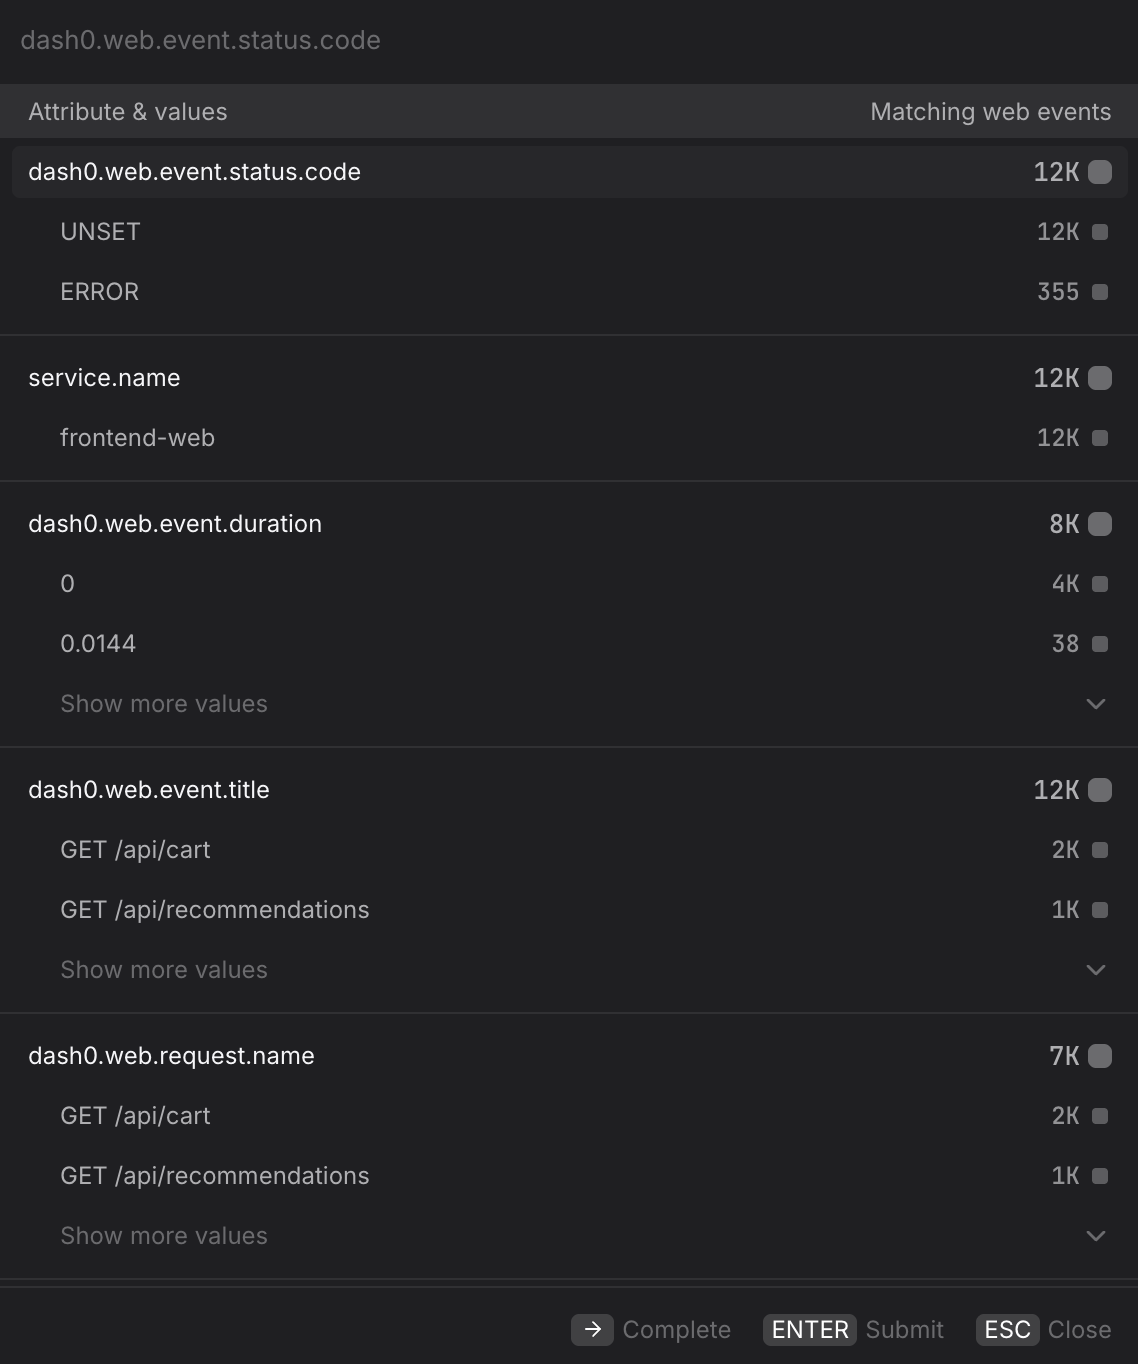Click the chart icon beside the UNSET row

[1100, 231]
